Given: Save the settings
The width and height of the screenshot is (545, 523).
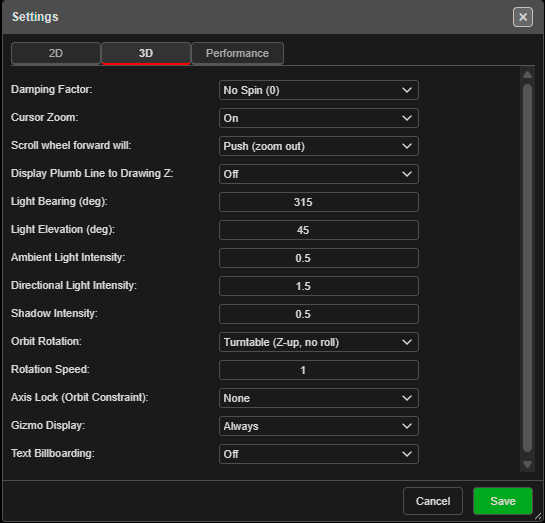Looking at the screenshot, I should pyautogui.click(x=503, y=501).
